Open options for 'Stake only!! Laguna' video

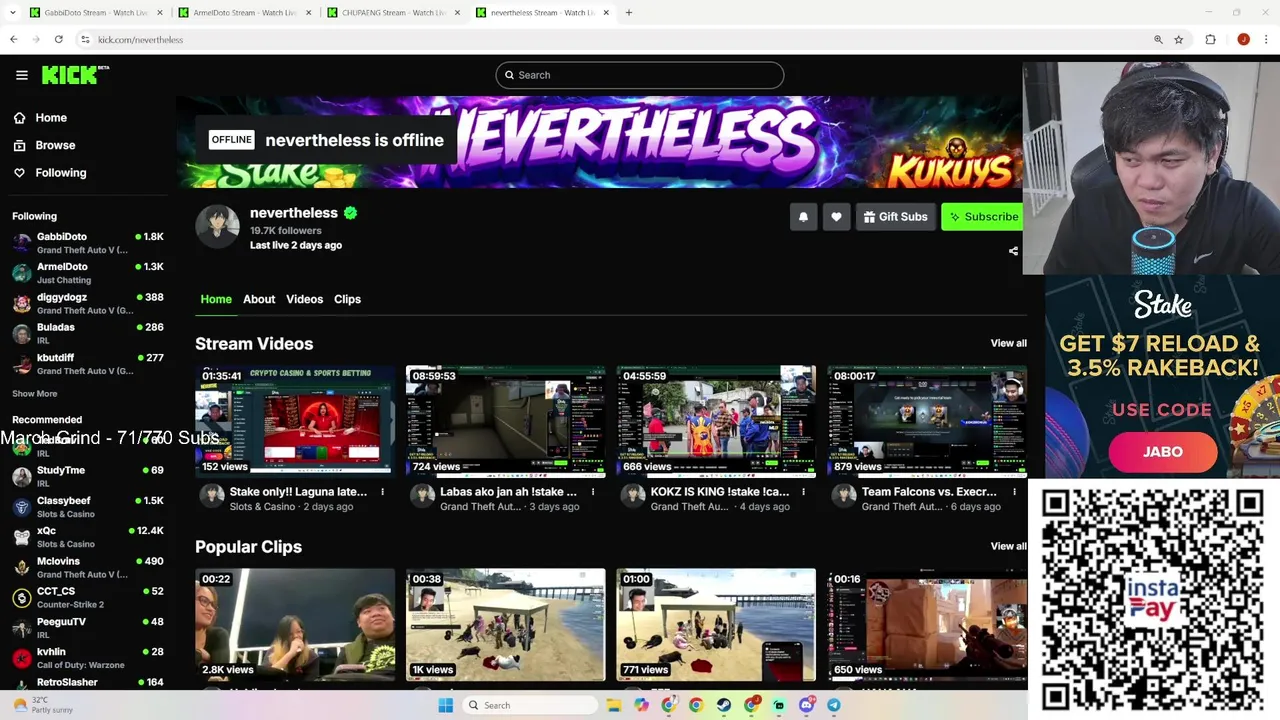(x=382, y=492)
